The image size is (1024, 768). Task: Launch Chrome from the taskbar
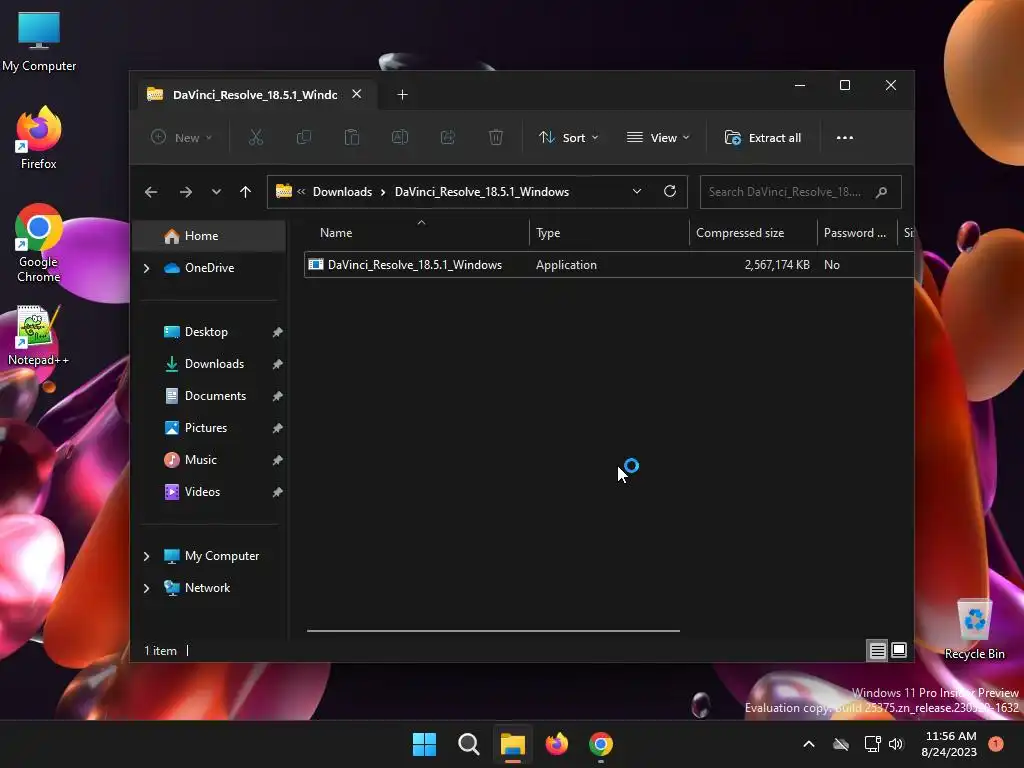[x=601, y=744]
